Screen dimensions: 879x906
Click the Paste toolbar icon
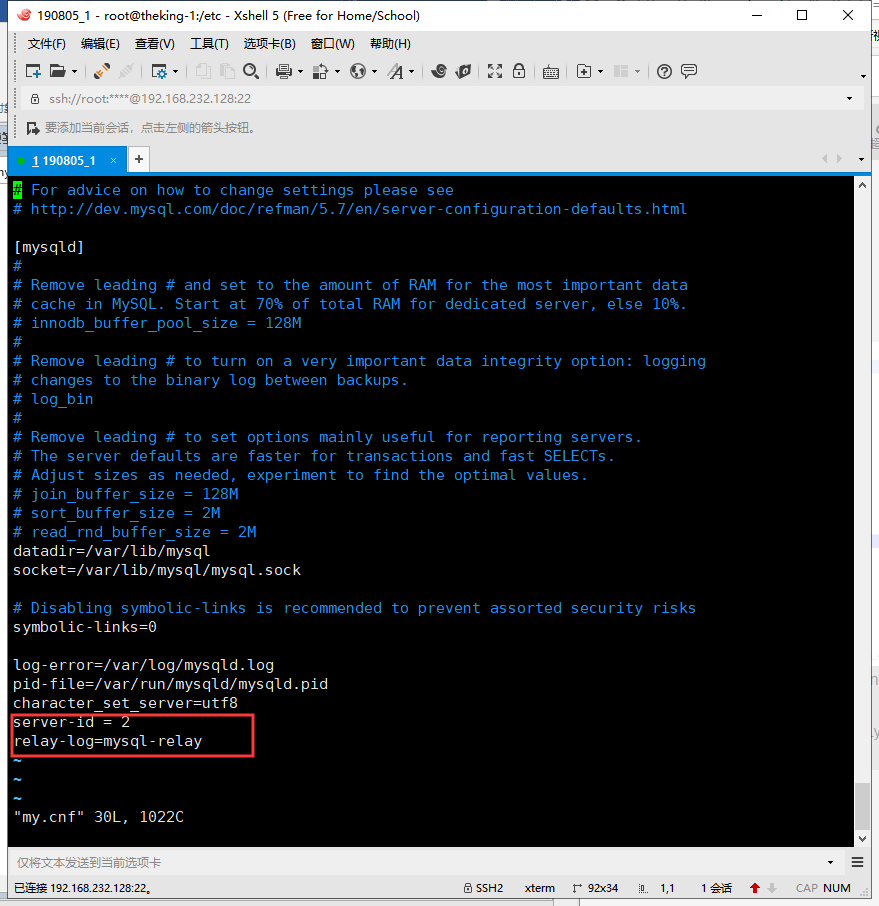pos(227,71)
